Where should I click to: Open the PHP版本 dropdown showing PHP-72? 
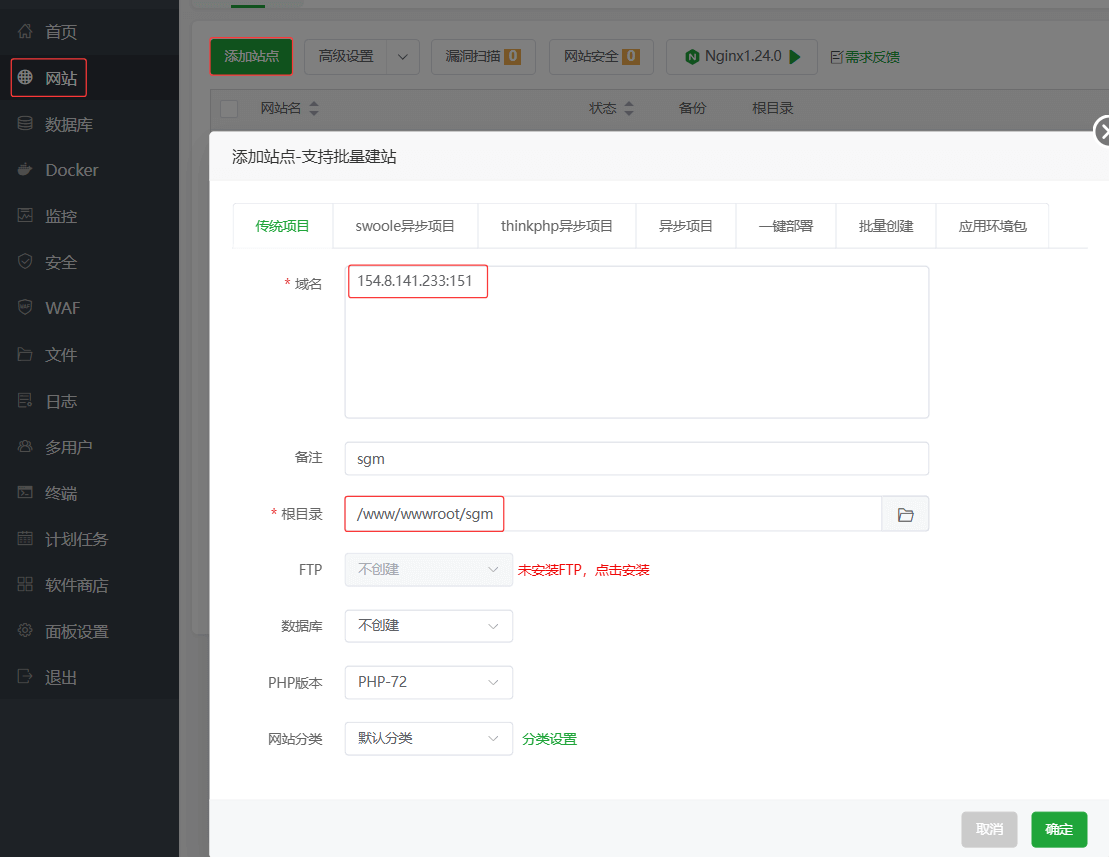click(428, 682)
